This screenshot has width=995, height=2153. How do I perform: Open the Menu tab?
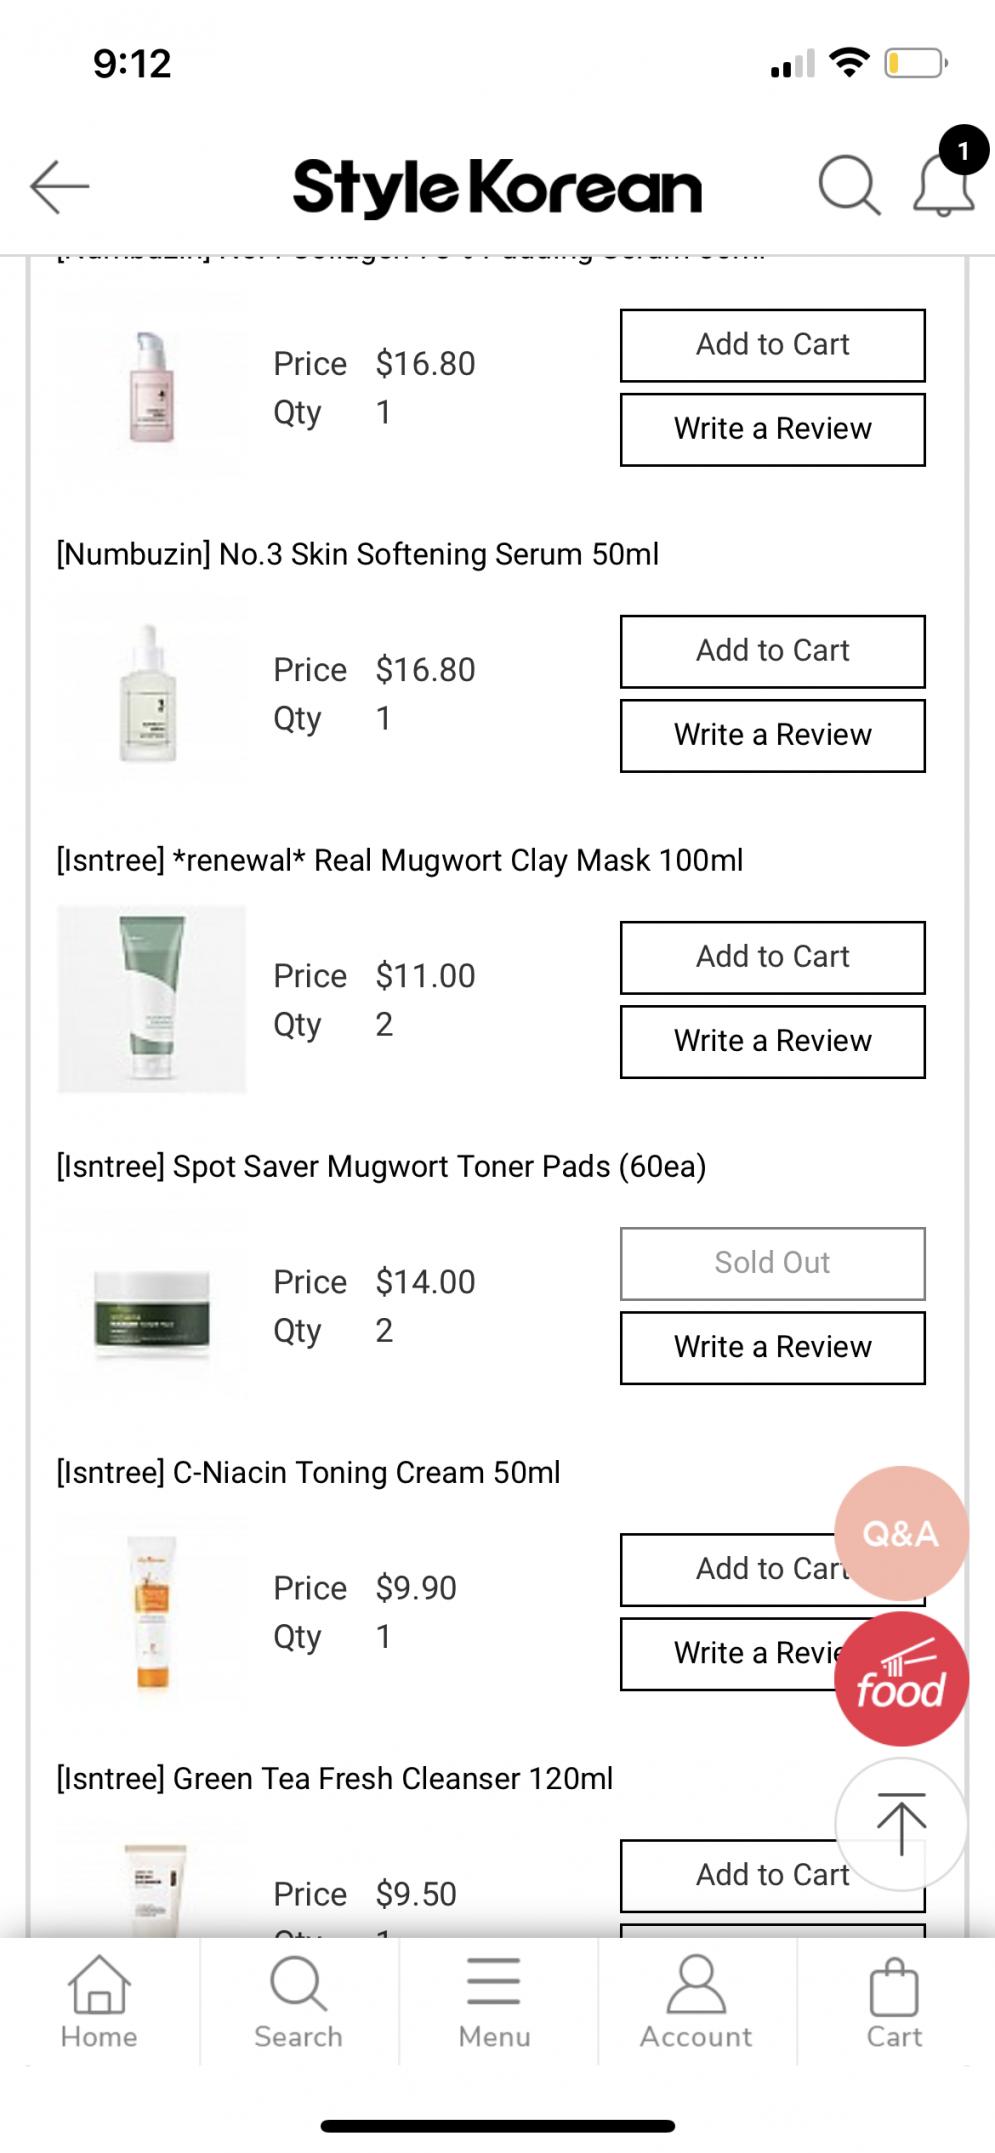495,2003
